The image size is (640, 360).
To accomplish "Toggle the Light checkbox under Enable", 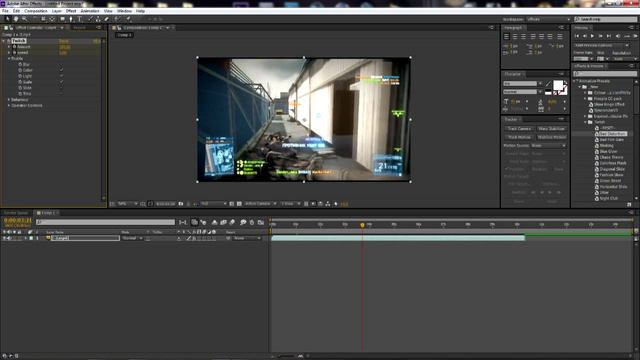I will (62, 76).
